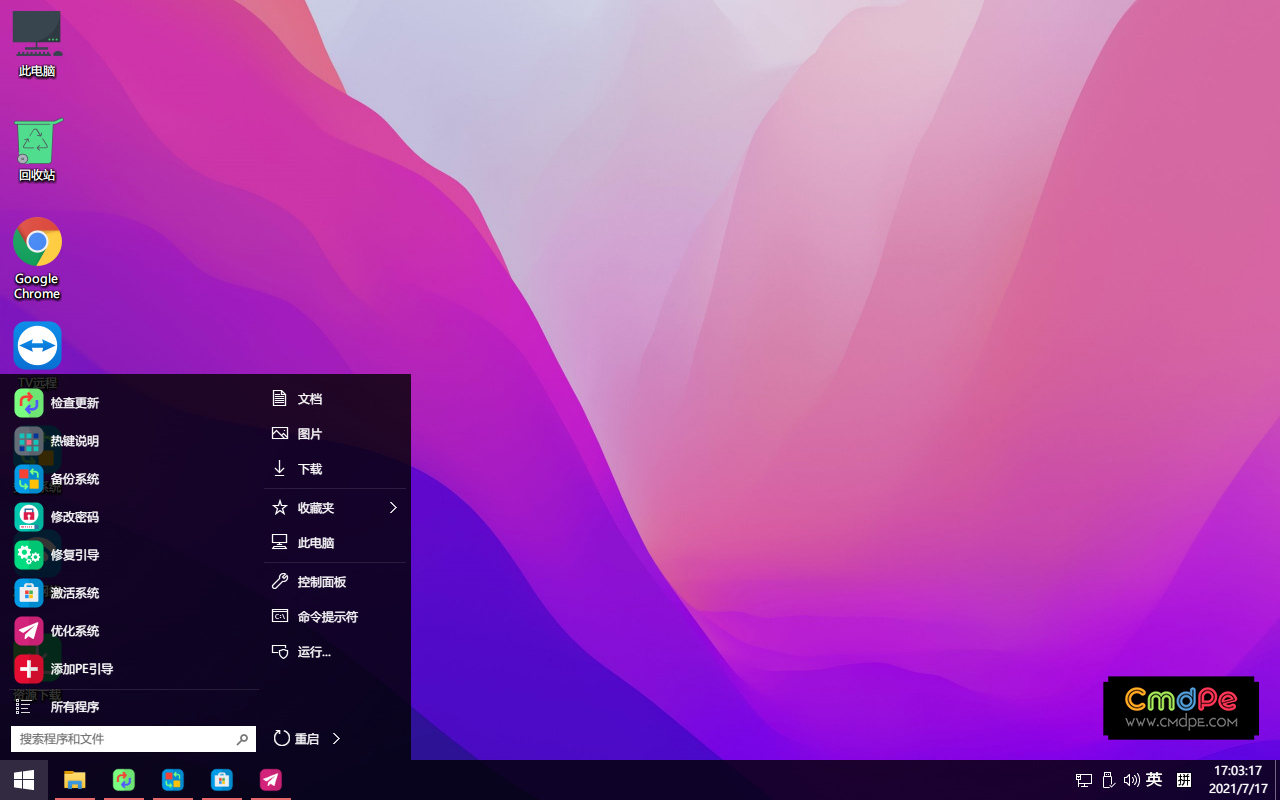Viewport: 1280px width, 800px height.
Task: Open the 图片 pictures entry
Action: 336,434
